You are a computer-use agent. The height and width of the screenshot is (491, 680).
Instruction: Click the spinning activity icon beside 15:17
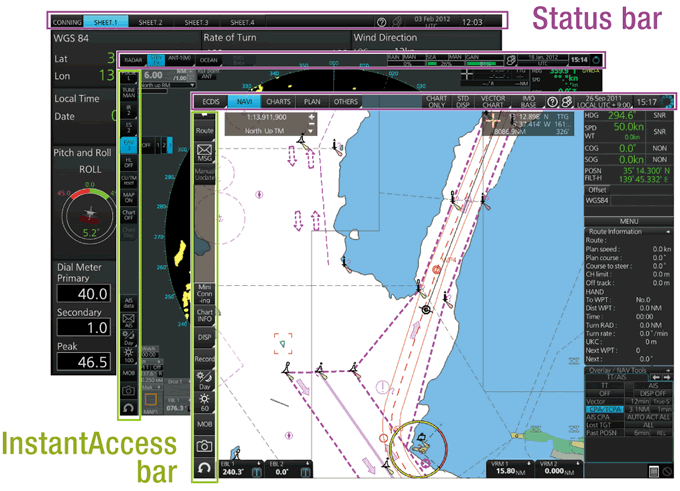point(667,102)
